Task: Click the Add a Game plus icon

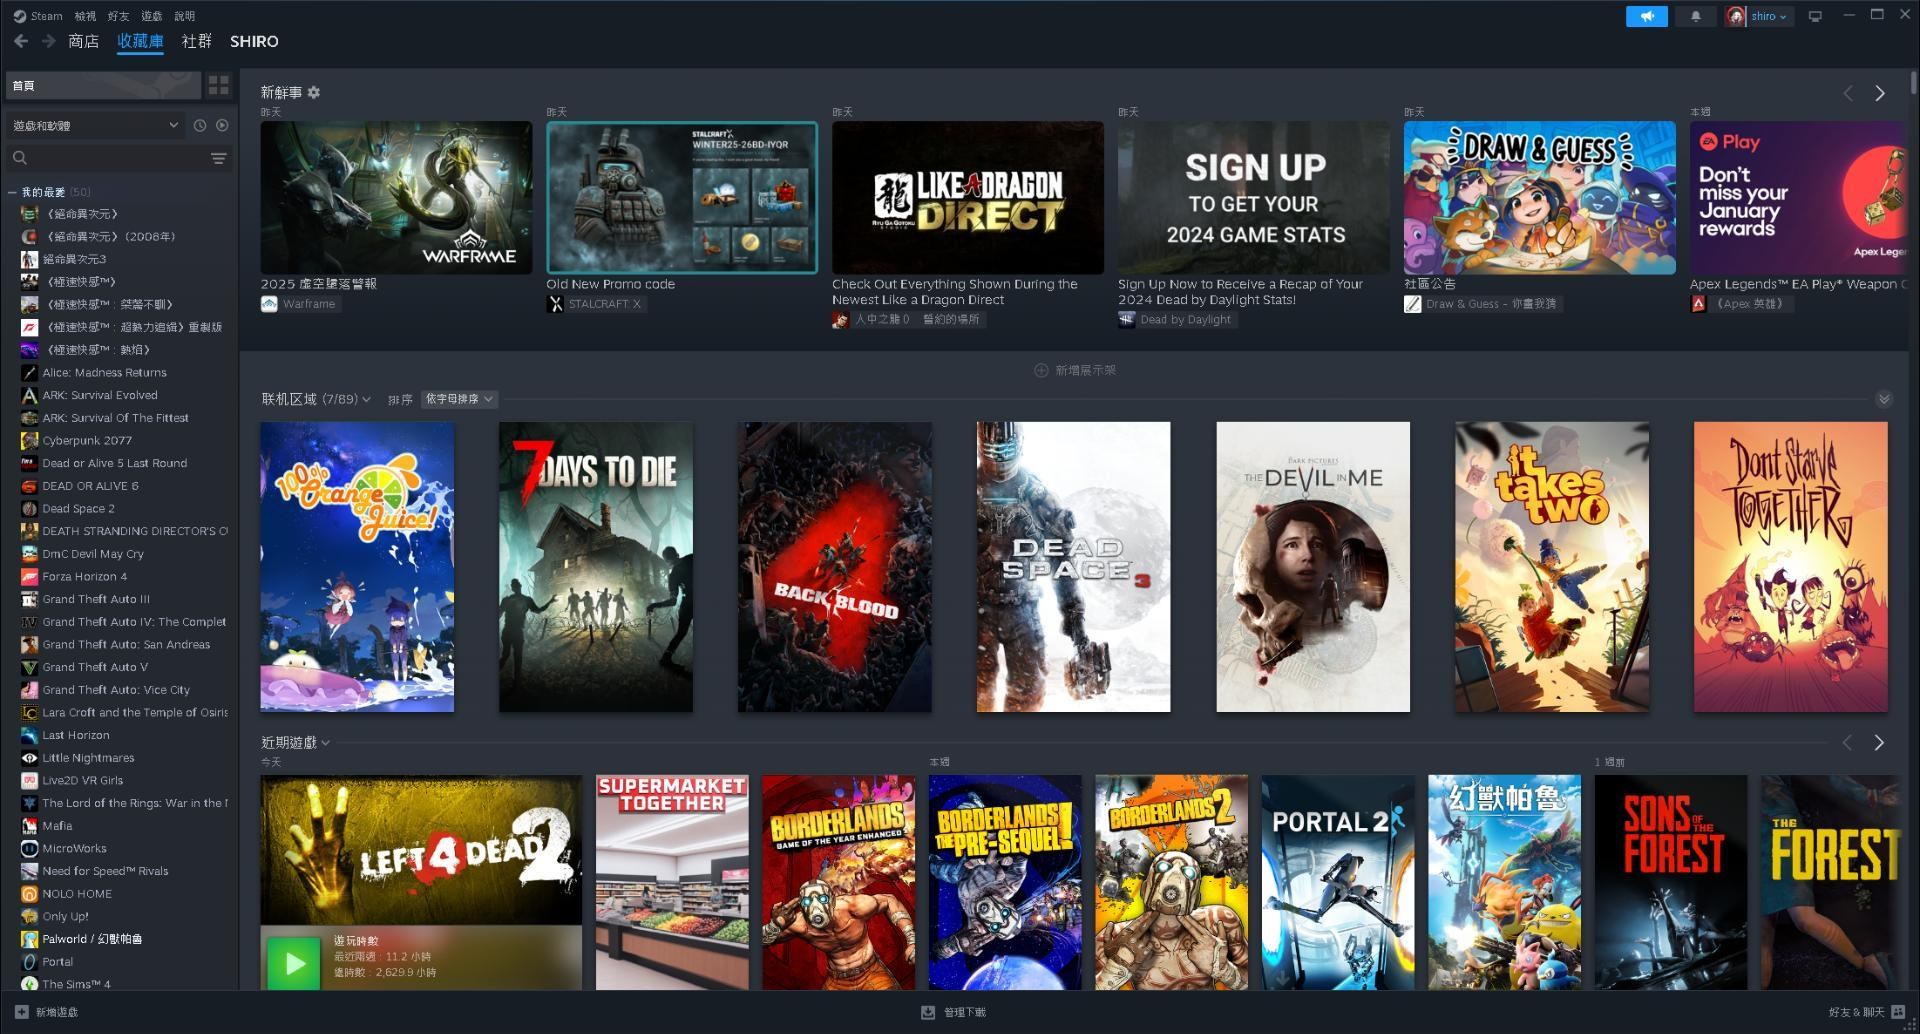Action: tap(22, 1012)
